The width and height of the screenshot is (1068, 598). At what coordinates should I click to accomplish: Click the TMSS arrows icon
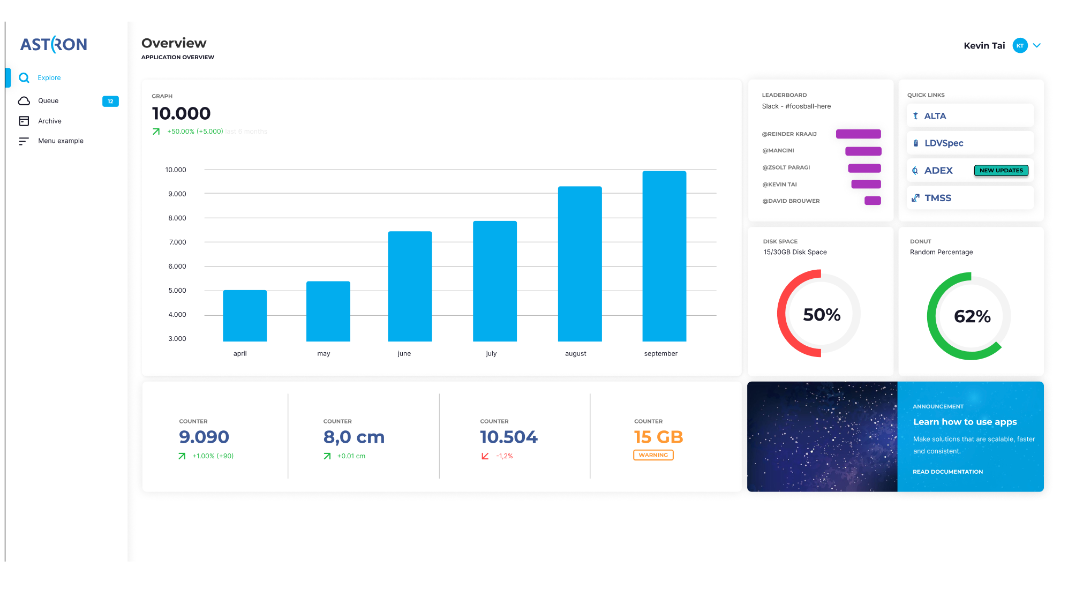pos(915,198)
